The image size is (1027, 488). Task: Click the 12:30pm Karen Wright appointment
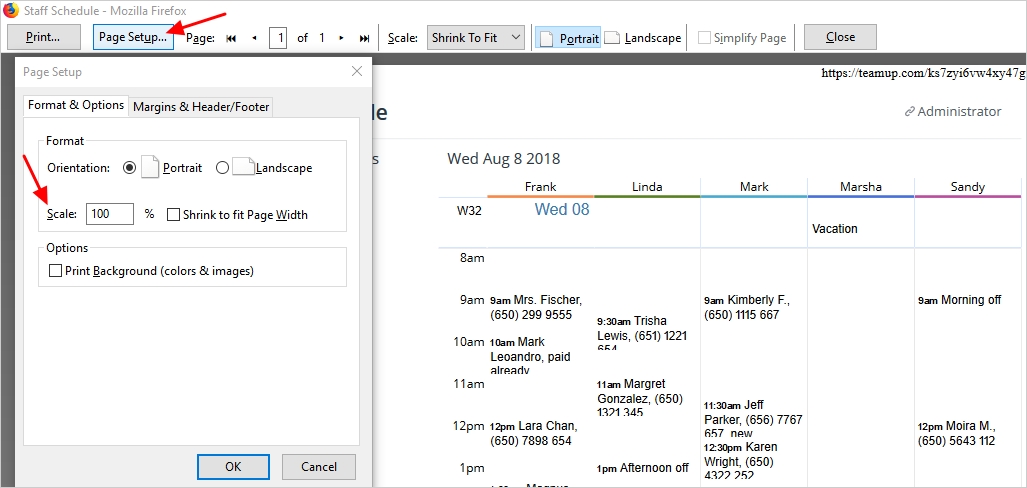[x=741, y=462]
